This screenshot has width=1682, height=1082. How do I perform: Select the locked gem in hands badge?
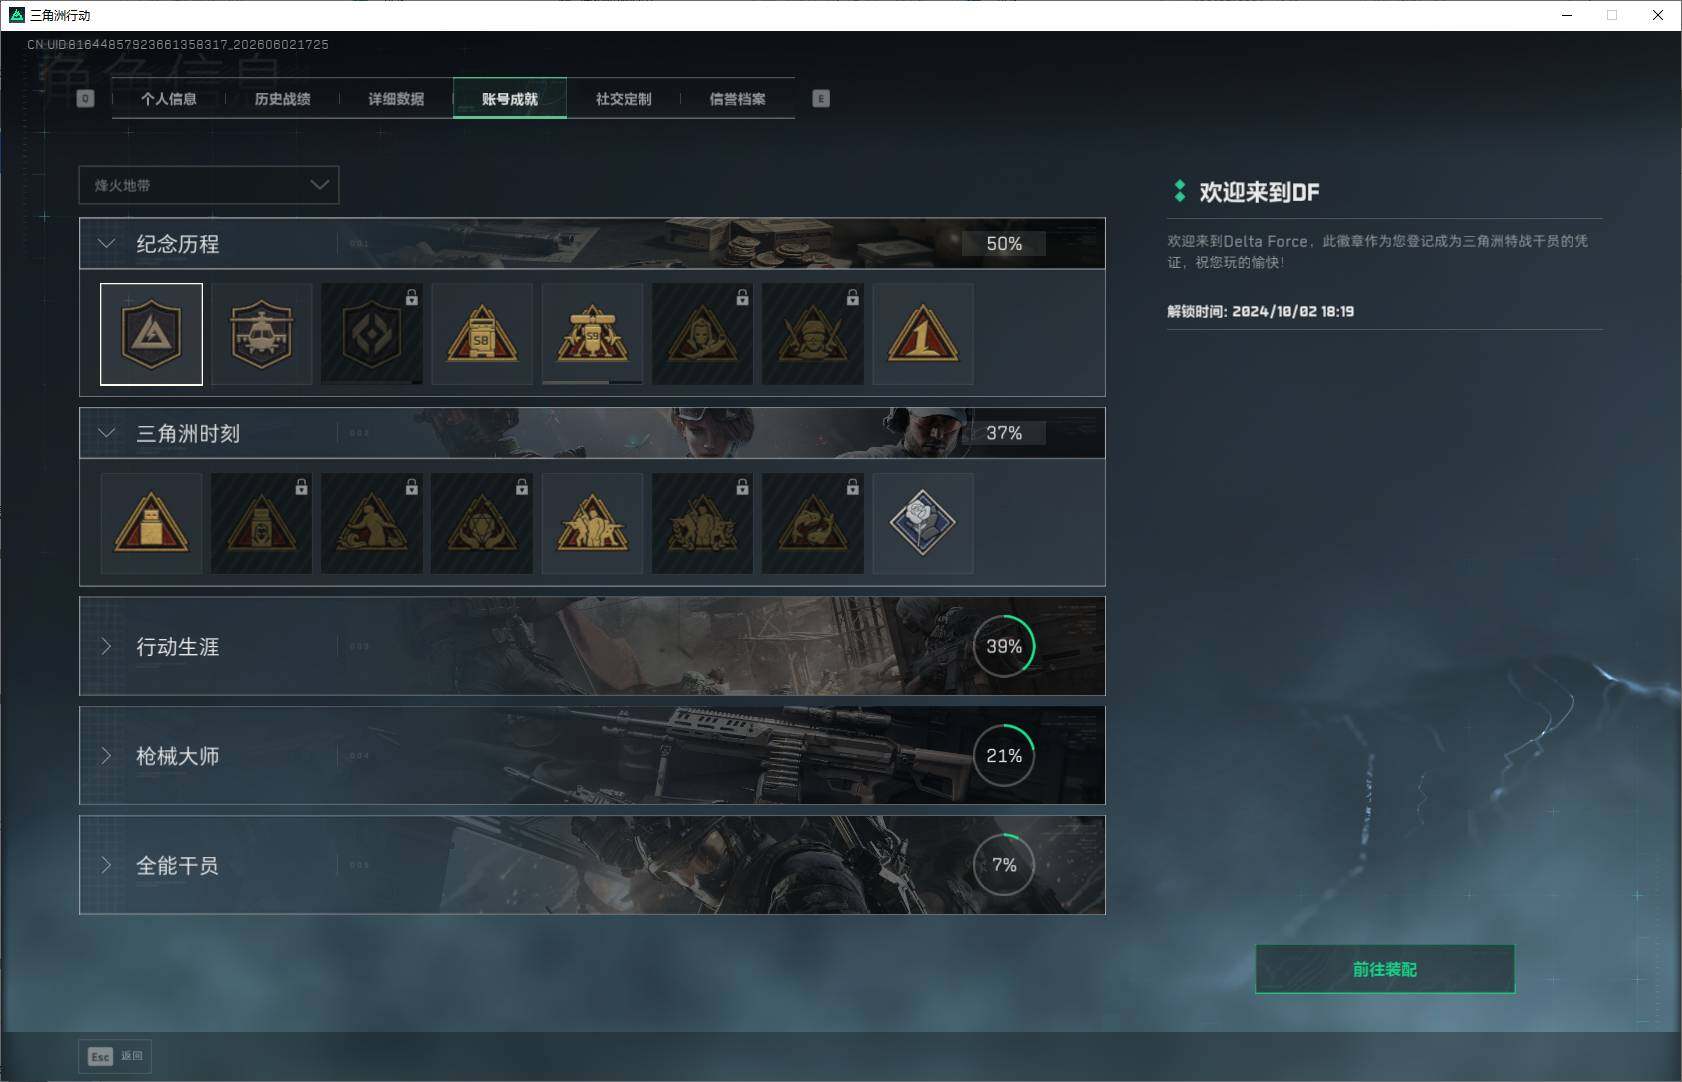482,523
